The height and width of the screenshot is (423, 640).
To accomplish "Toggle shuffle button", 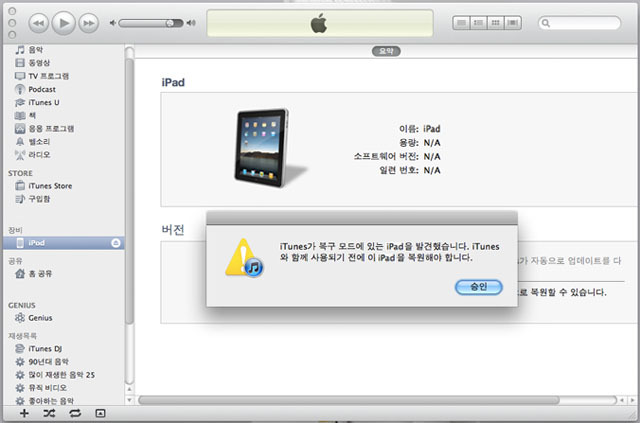I will pos(49,413).
